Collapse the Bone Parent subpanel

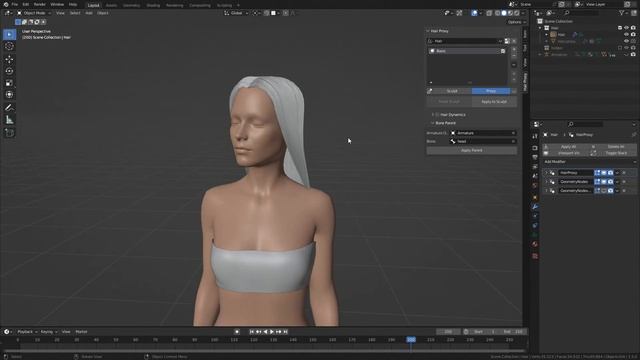(x=433, y=123)
